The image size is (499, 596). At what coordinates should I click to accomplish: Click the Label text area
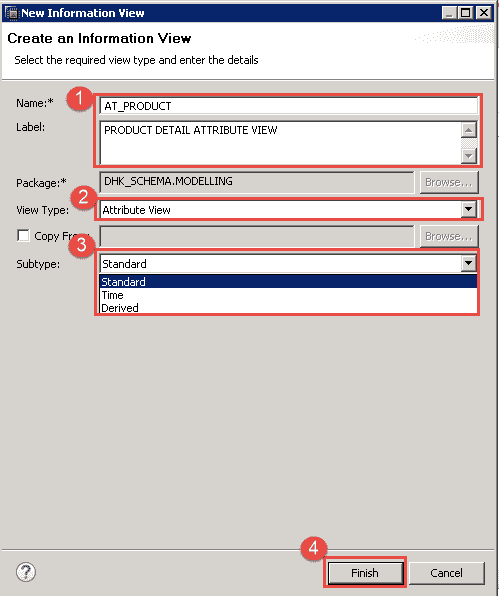coord(280,143)
